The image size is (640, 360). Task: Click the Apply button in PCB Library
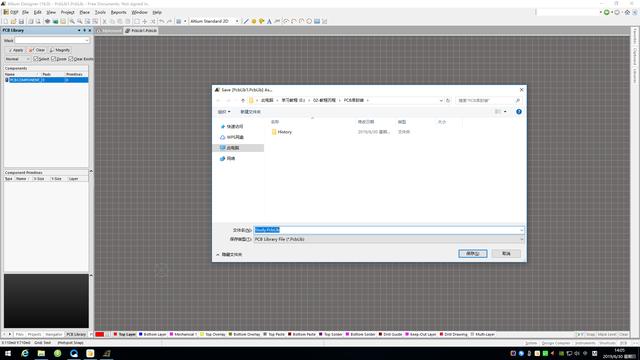point(16,50)
